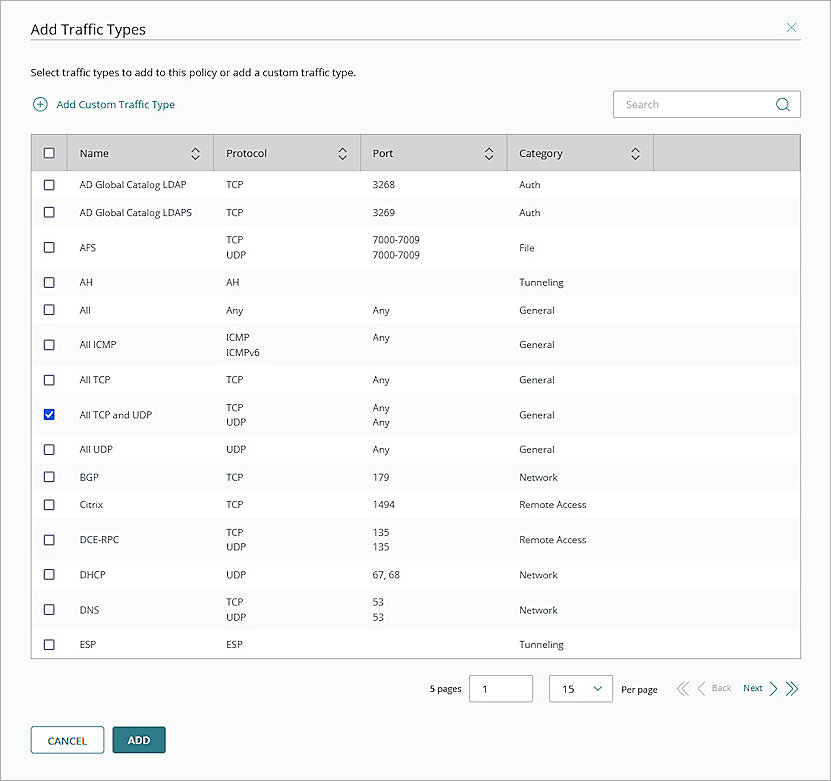The height and width of the screenshot is (781, 831).
Task: Click the CANCEL button
Action: click(x=67, y=740)
